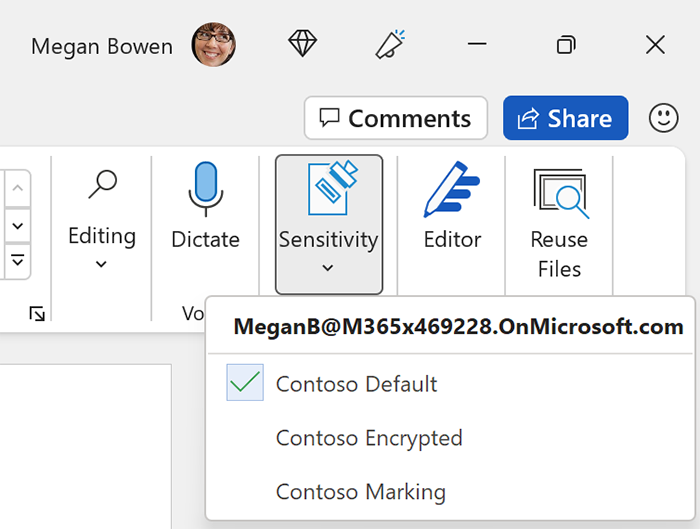Screen dimensions: 700x529
Task: Click the Sensitivity label icon in ribbon
Action: [x=332, y=188]
